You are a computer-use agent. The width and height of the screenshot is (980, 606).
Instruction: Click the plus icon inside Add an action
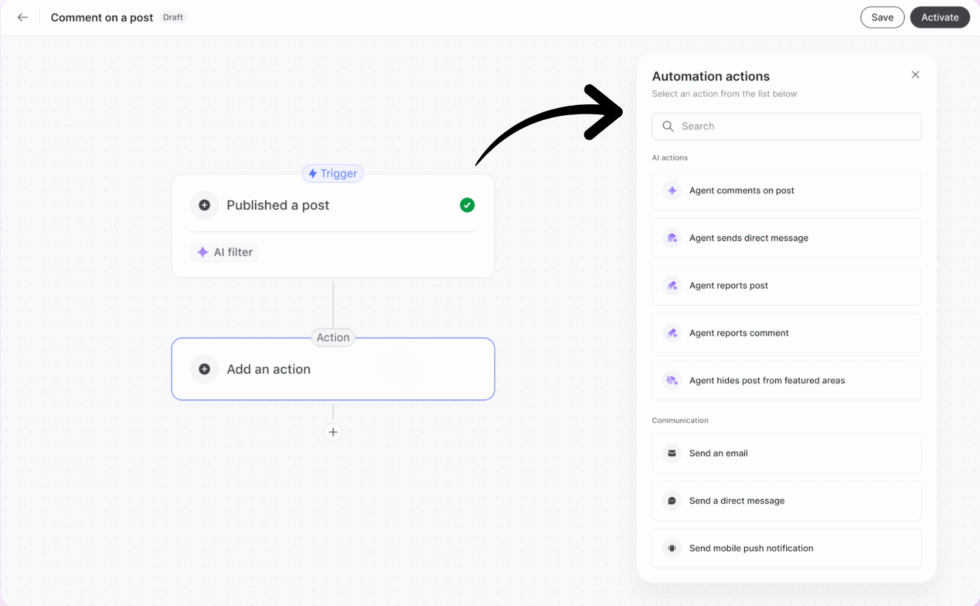point(204,369)
